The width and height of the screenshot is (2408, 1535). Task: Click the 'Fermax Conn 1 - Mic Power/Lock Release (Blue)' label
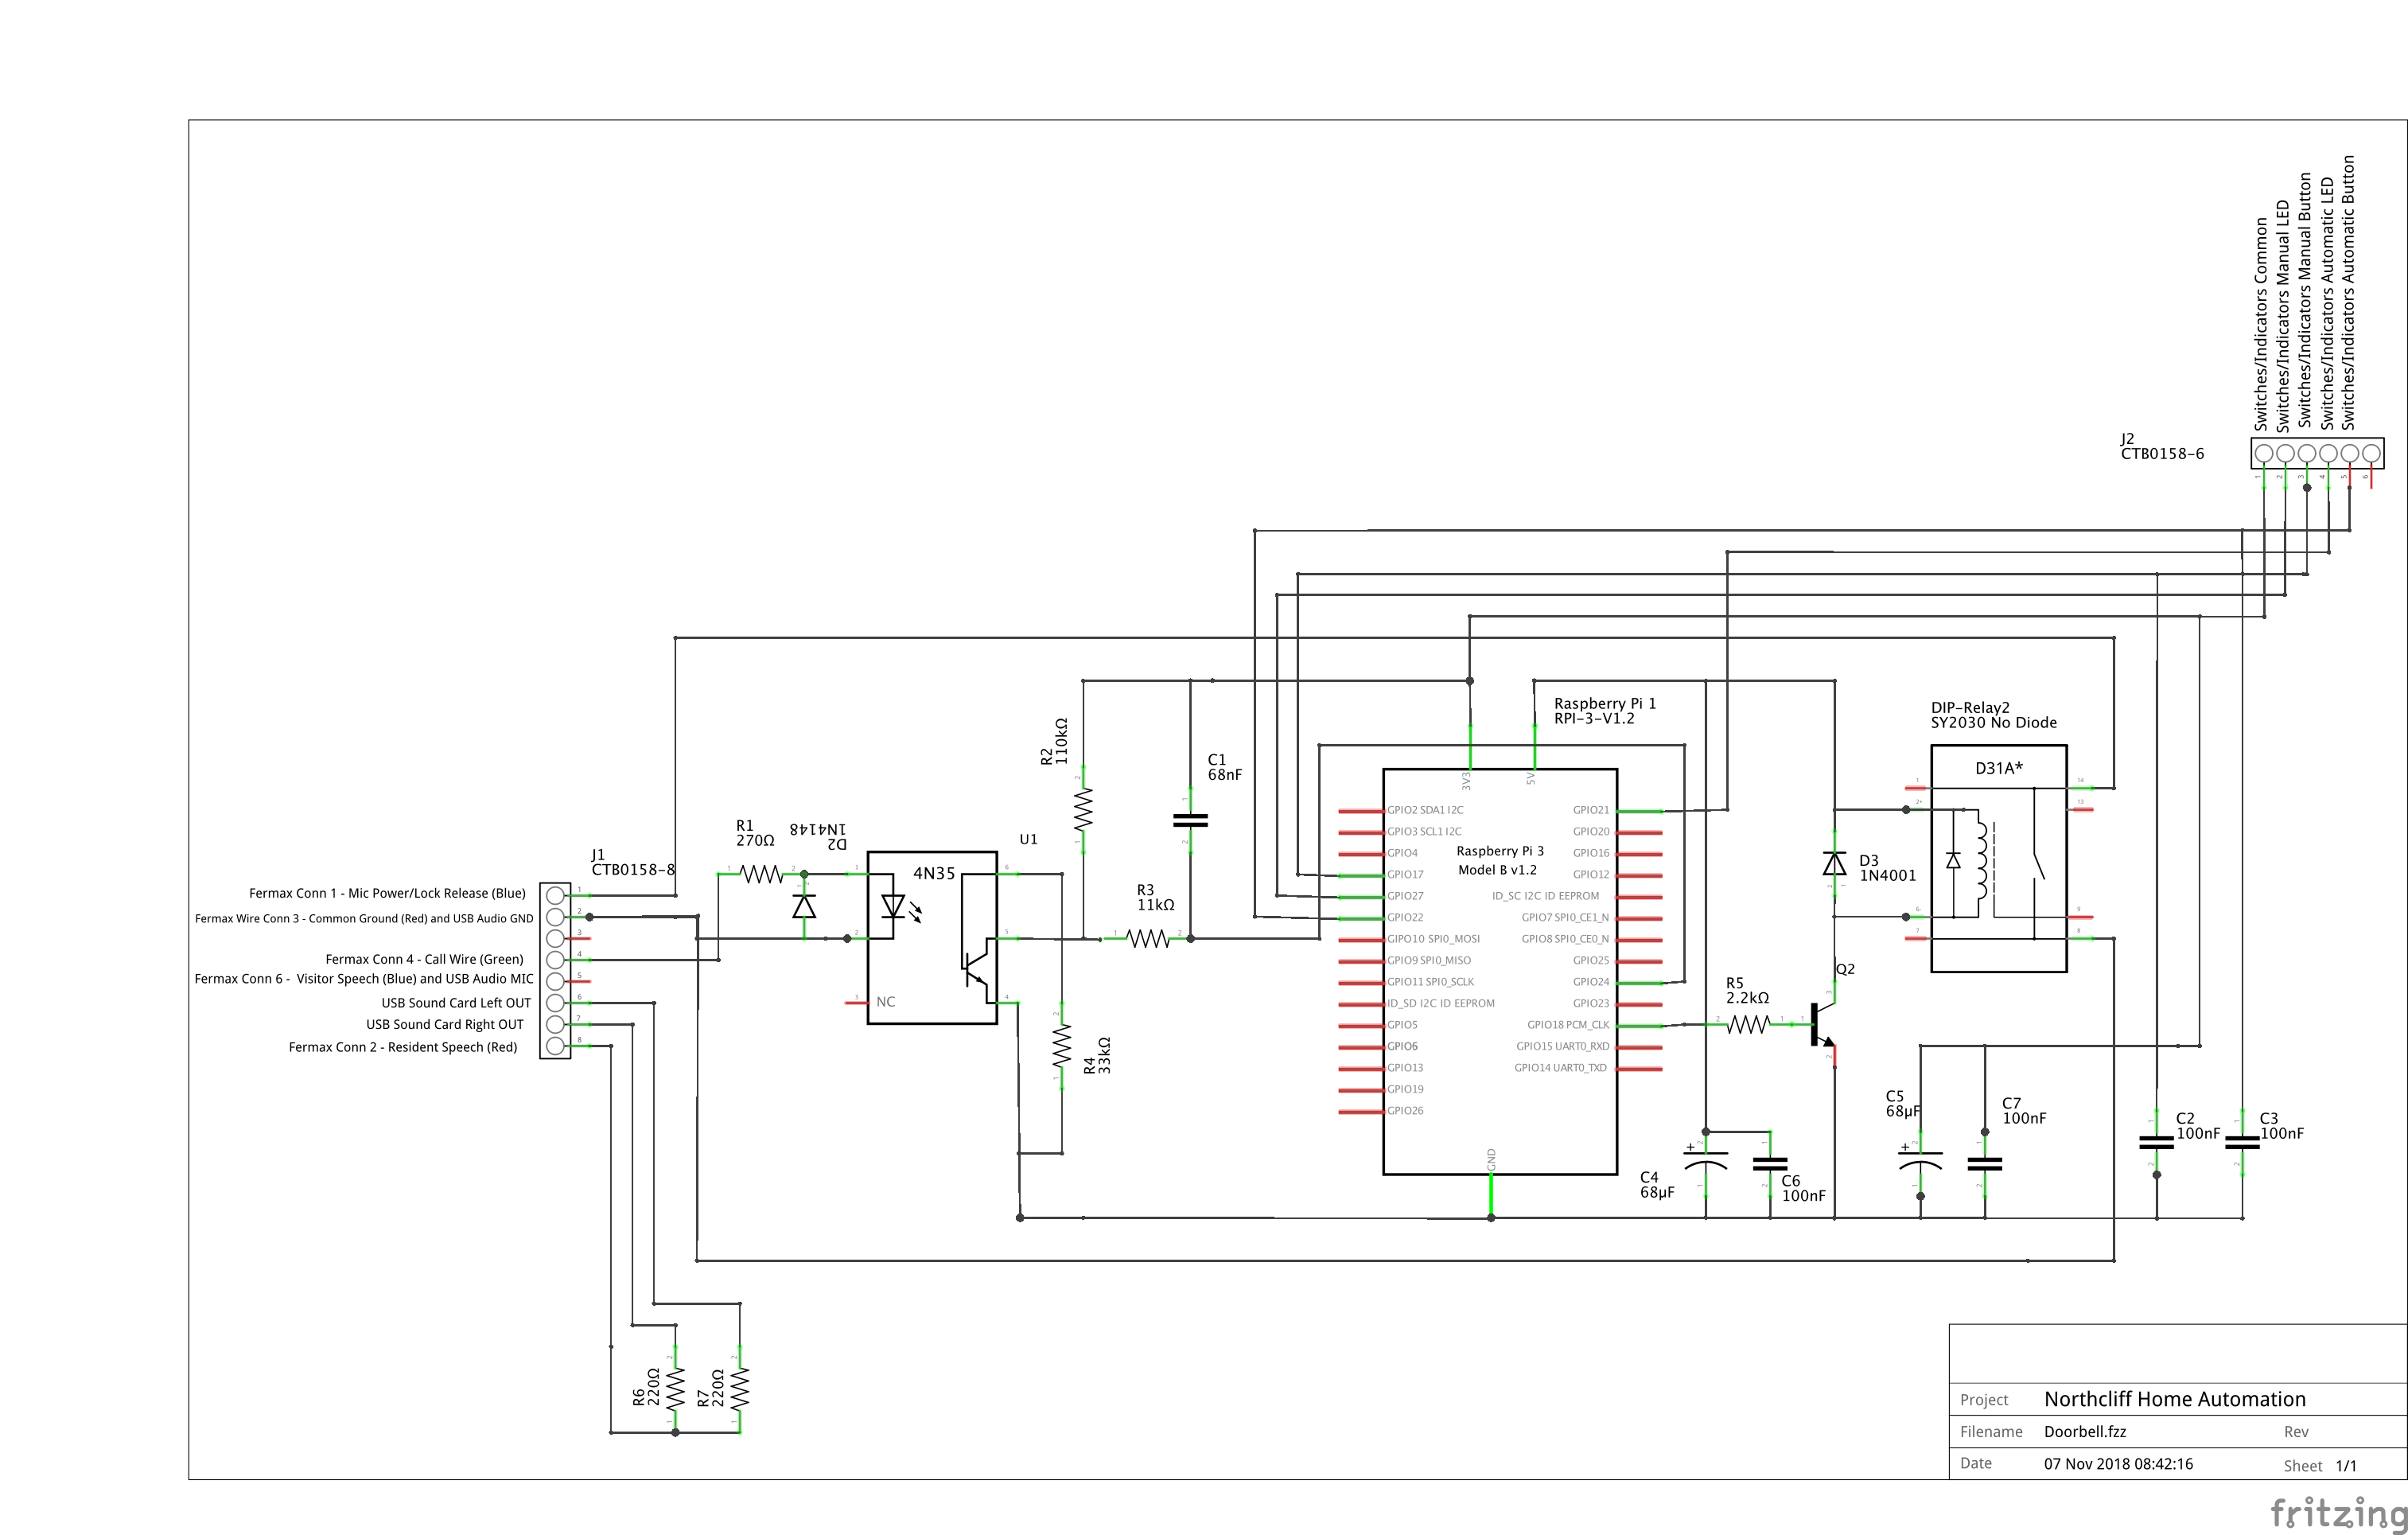[x=387, y=894]
